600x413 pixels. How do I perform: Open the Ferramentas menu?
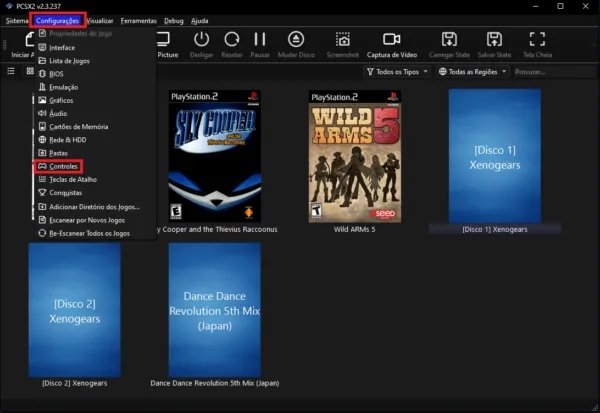[139, 21]
